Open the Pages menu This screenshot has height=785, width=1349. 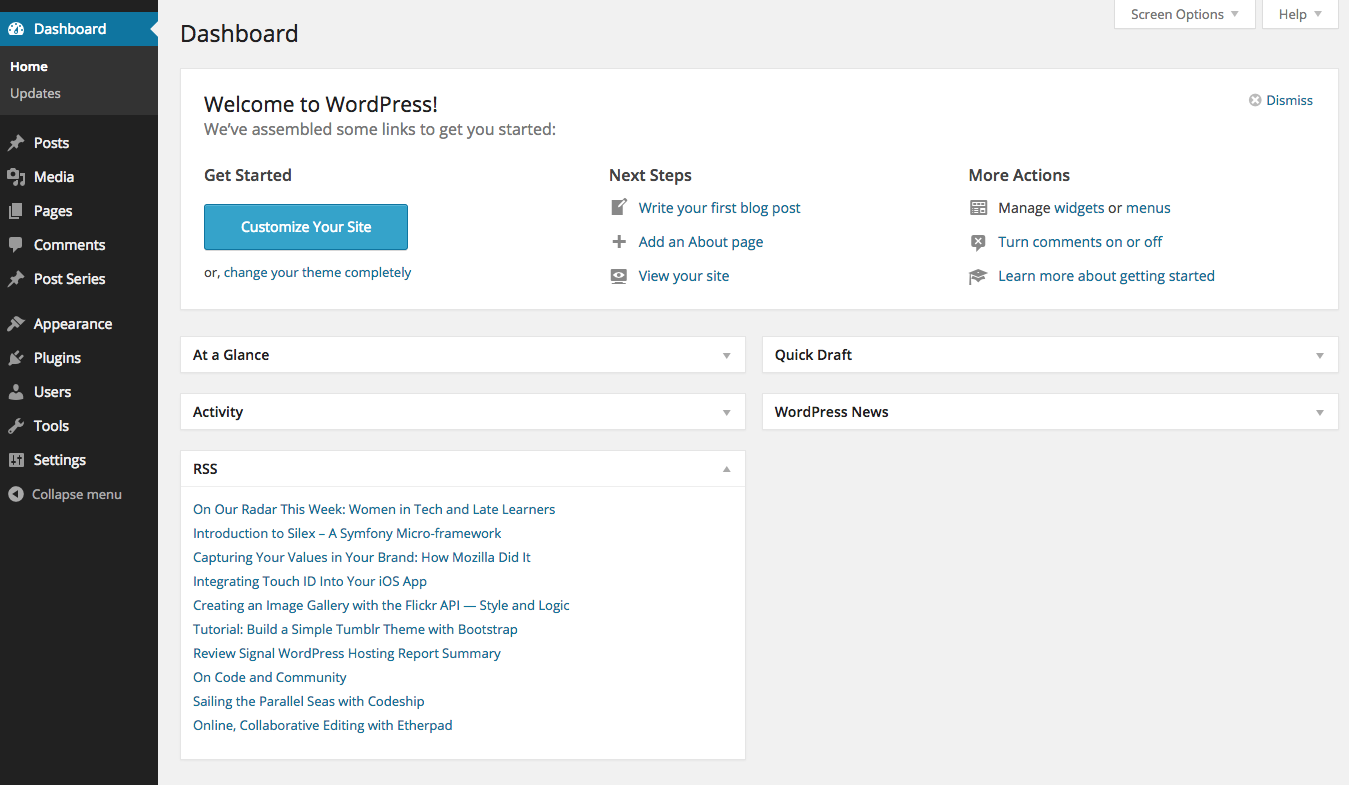tap(79, 211)
